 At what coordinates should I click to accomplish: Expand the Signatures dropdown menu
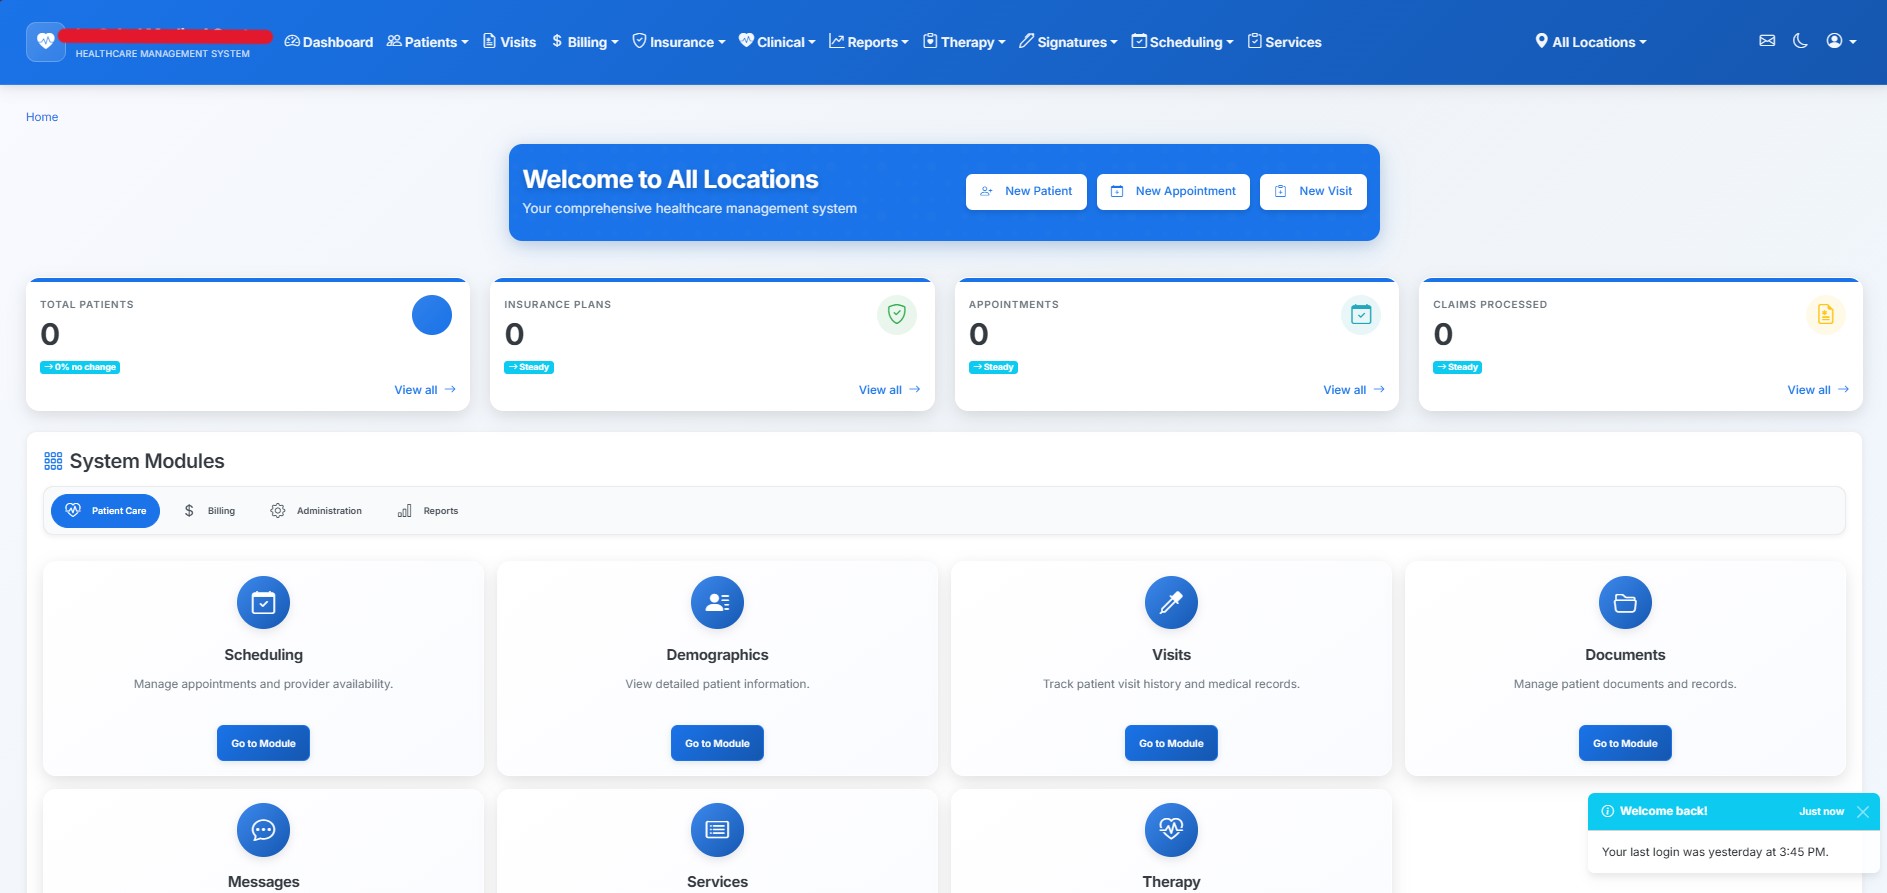1068,42
